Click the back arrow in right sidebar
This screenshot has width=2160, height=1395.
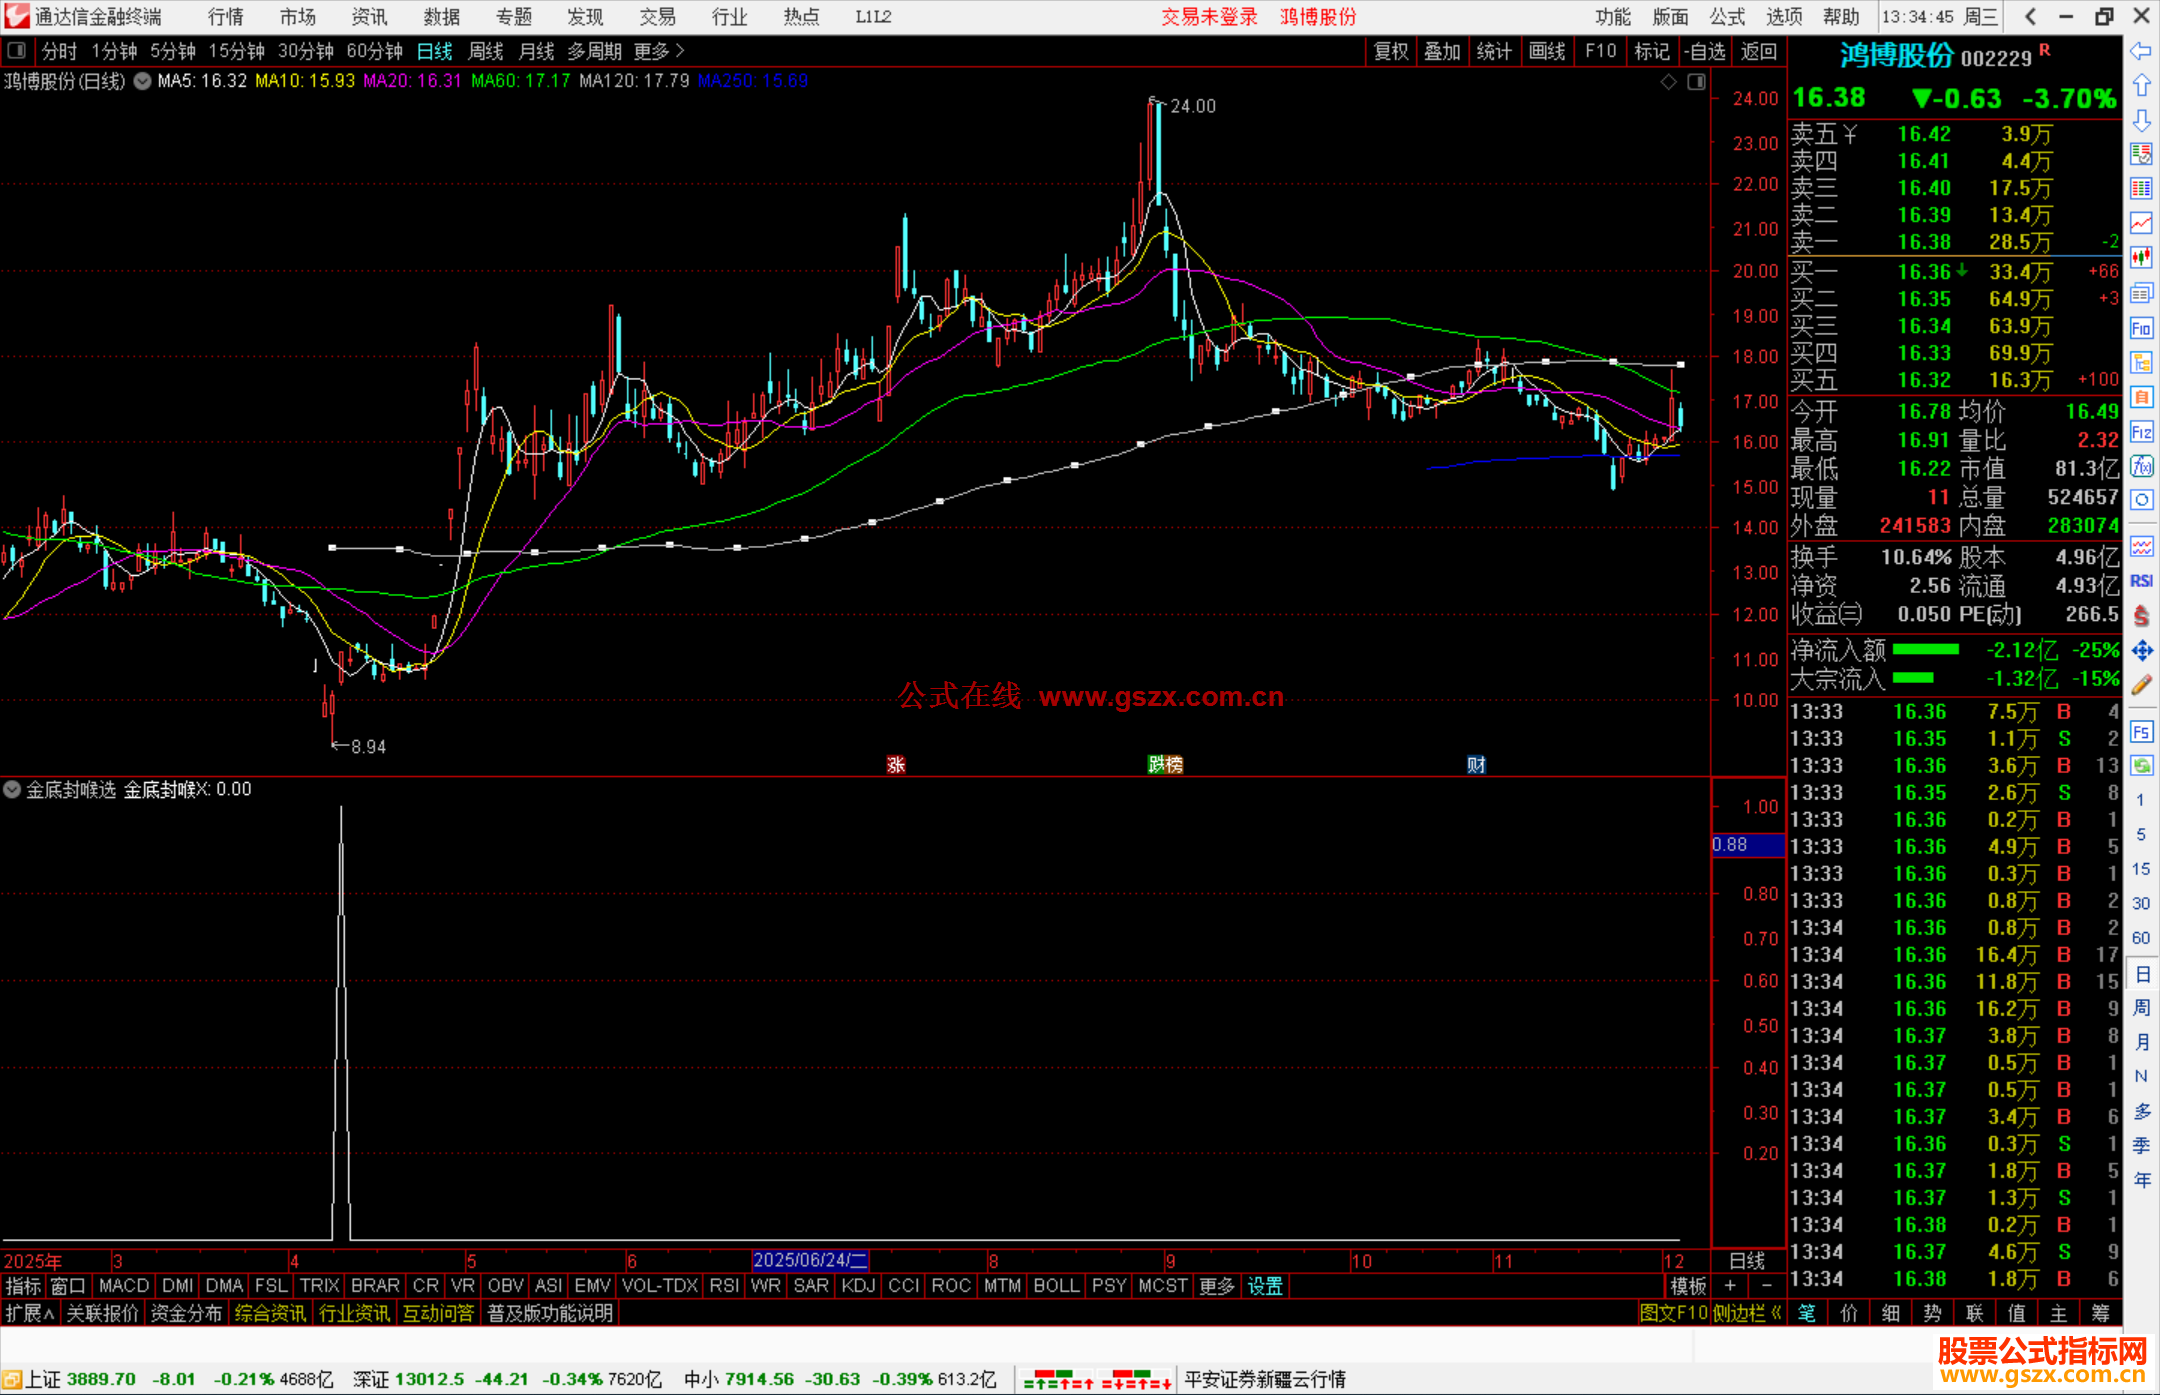(2141, 51)
